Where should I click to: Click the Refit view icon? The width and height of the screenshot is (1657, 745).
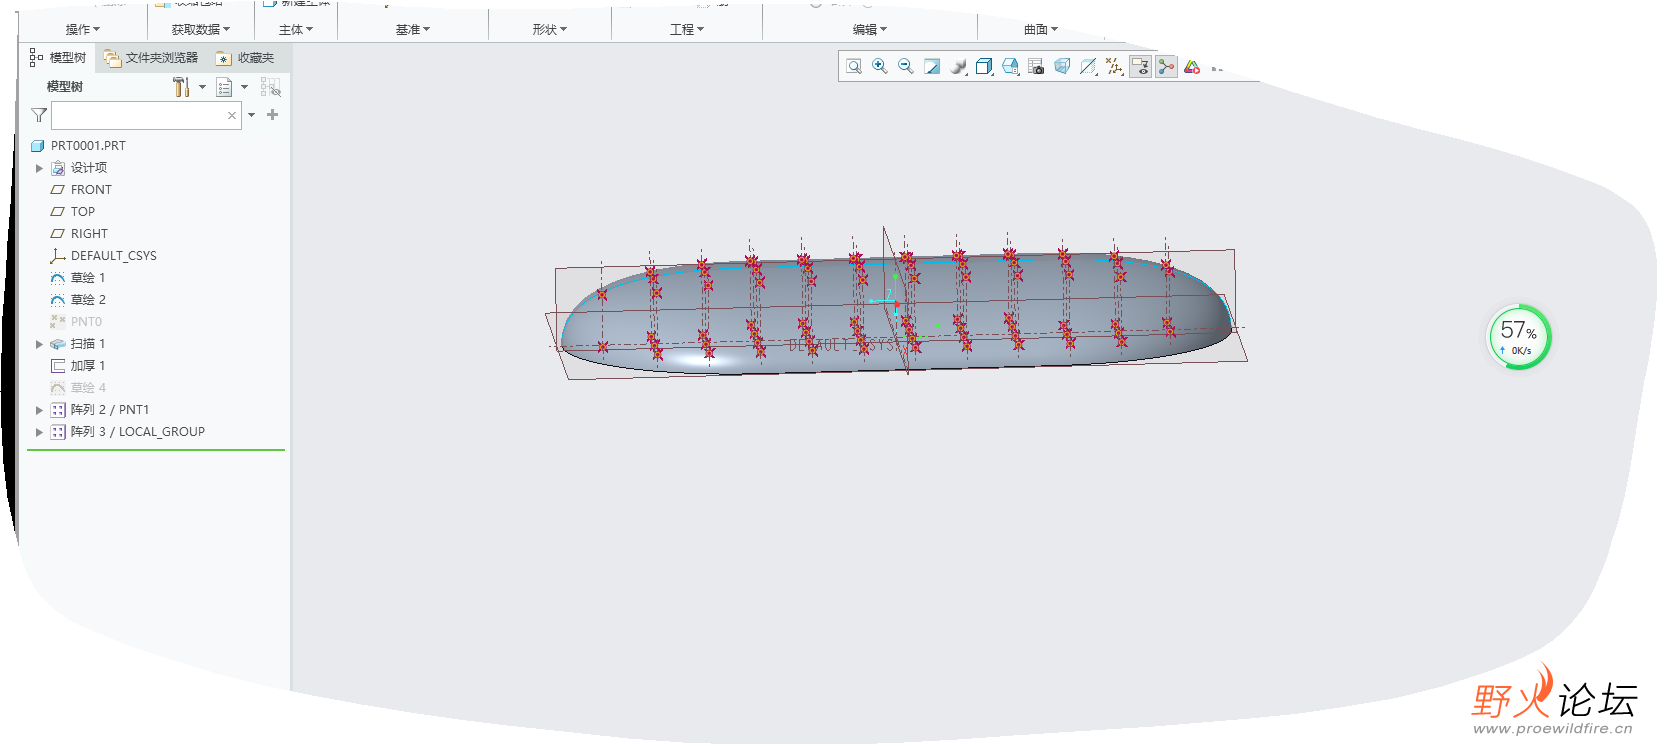[x=854, y=67]
